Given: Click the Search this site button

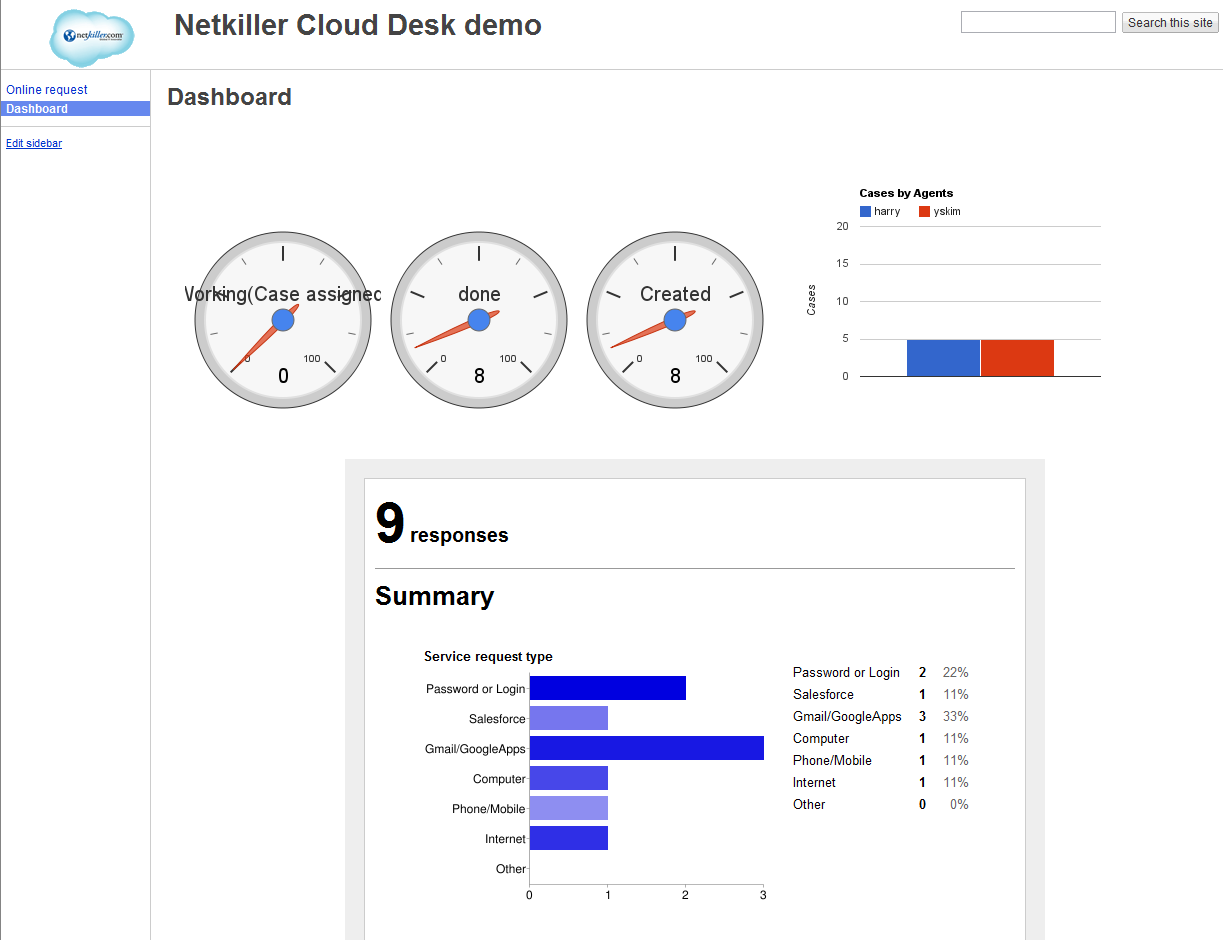Looking at the screenshot, I should [1170, 23].
